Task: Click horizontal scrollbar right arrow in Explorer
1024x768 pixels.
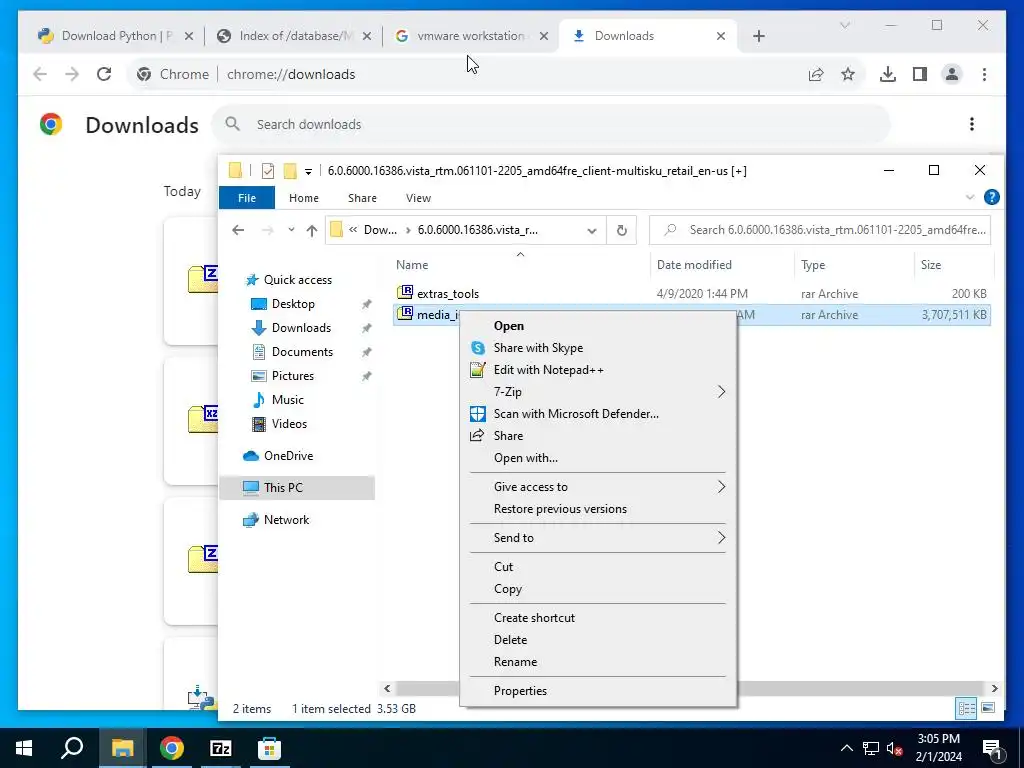Action: pyautogui.click(x=994, y=688)
